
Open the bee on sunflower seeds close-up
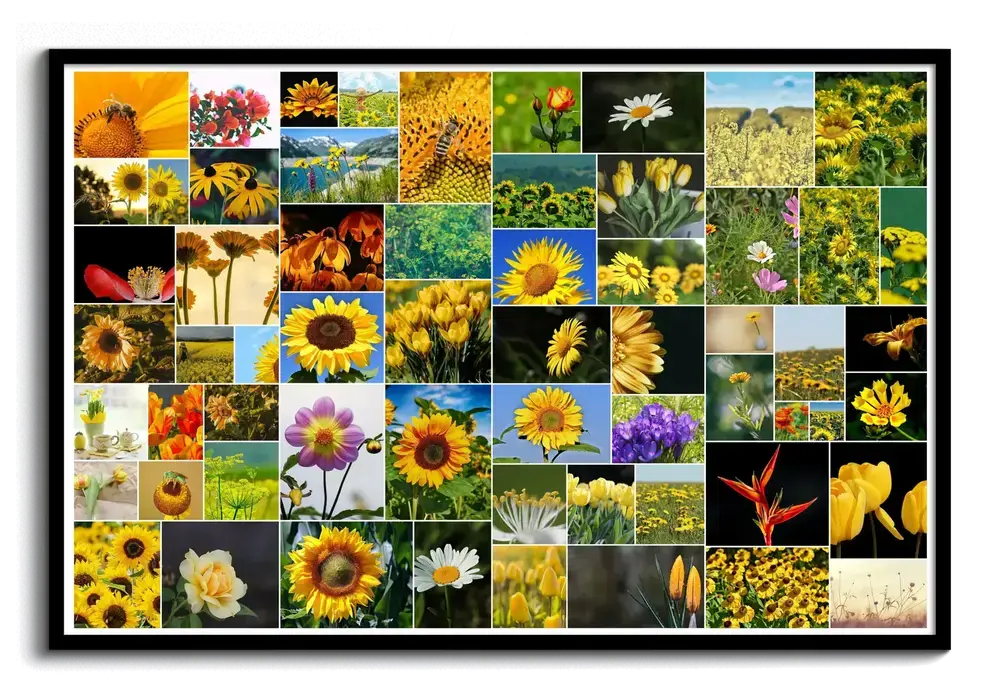(445, 137)
